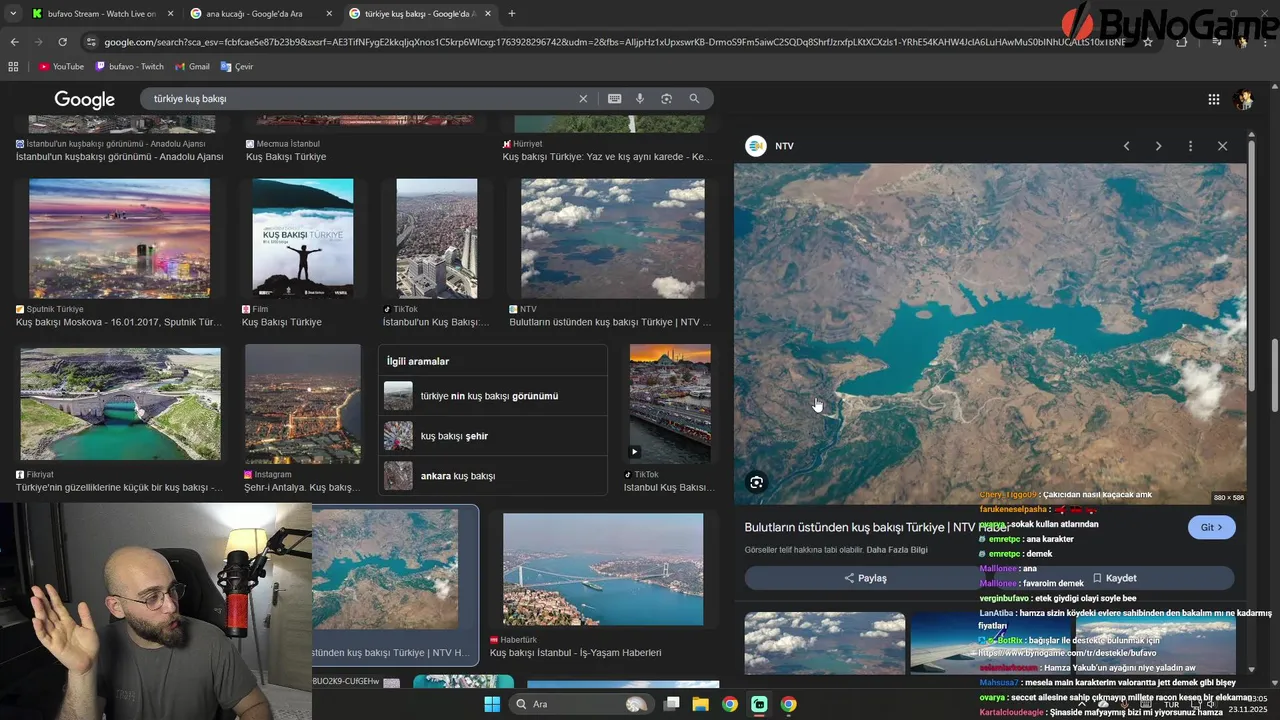Image resolution: width=1280 pixels, height=720 pixels.
Task: Open File Explorer from the taskbar
Action: pyautogui.click(x=701, y=704)
